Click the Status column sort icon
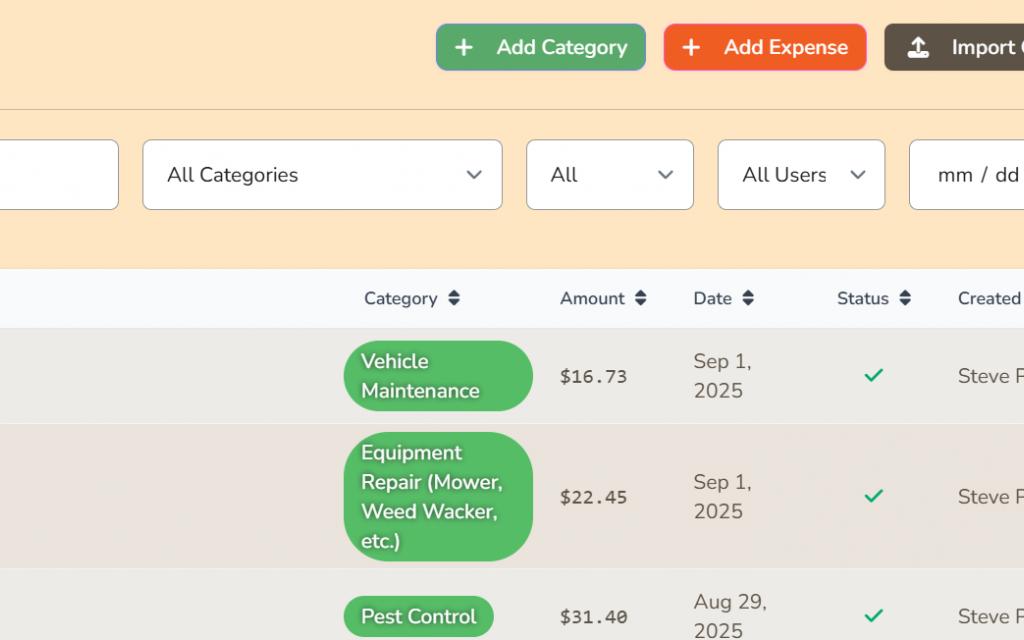The width and height of the screenshot is (1024, 640). [904, 298]
